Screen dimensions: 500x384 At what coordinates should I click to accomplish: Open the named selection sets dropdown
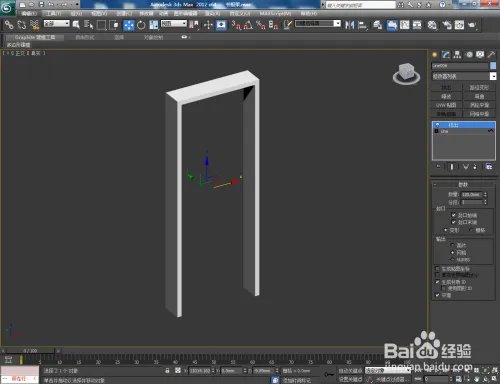point(318,24)
